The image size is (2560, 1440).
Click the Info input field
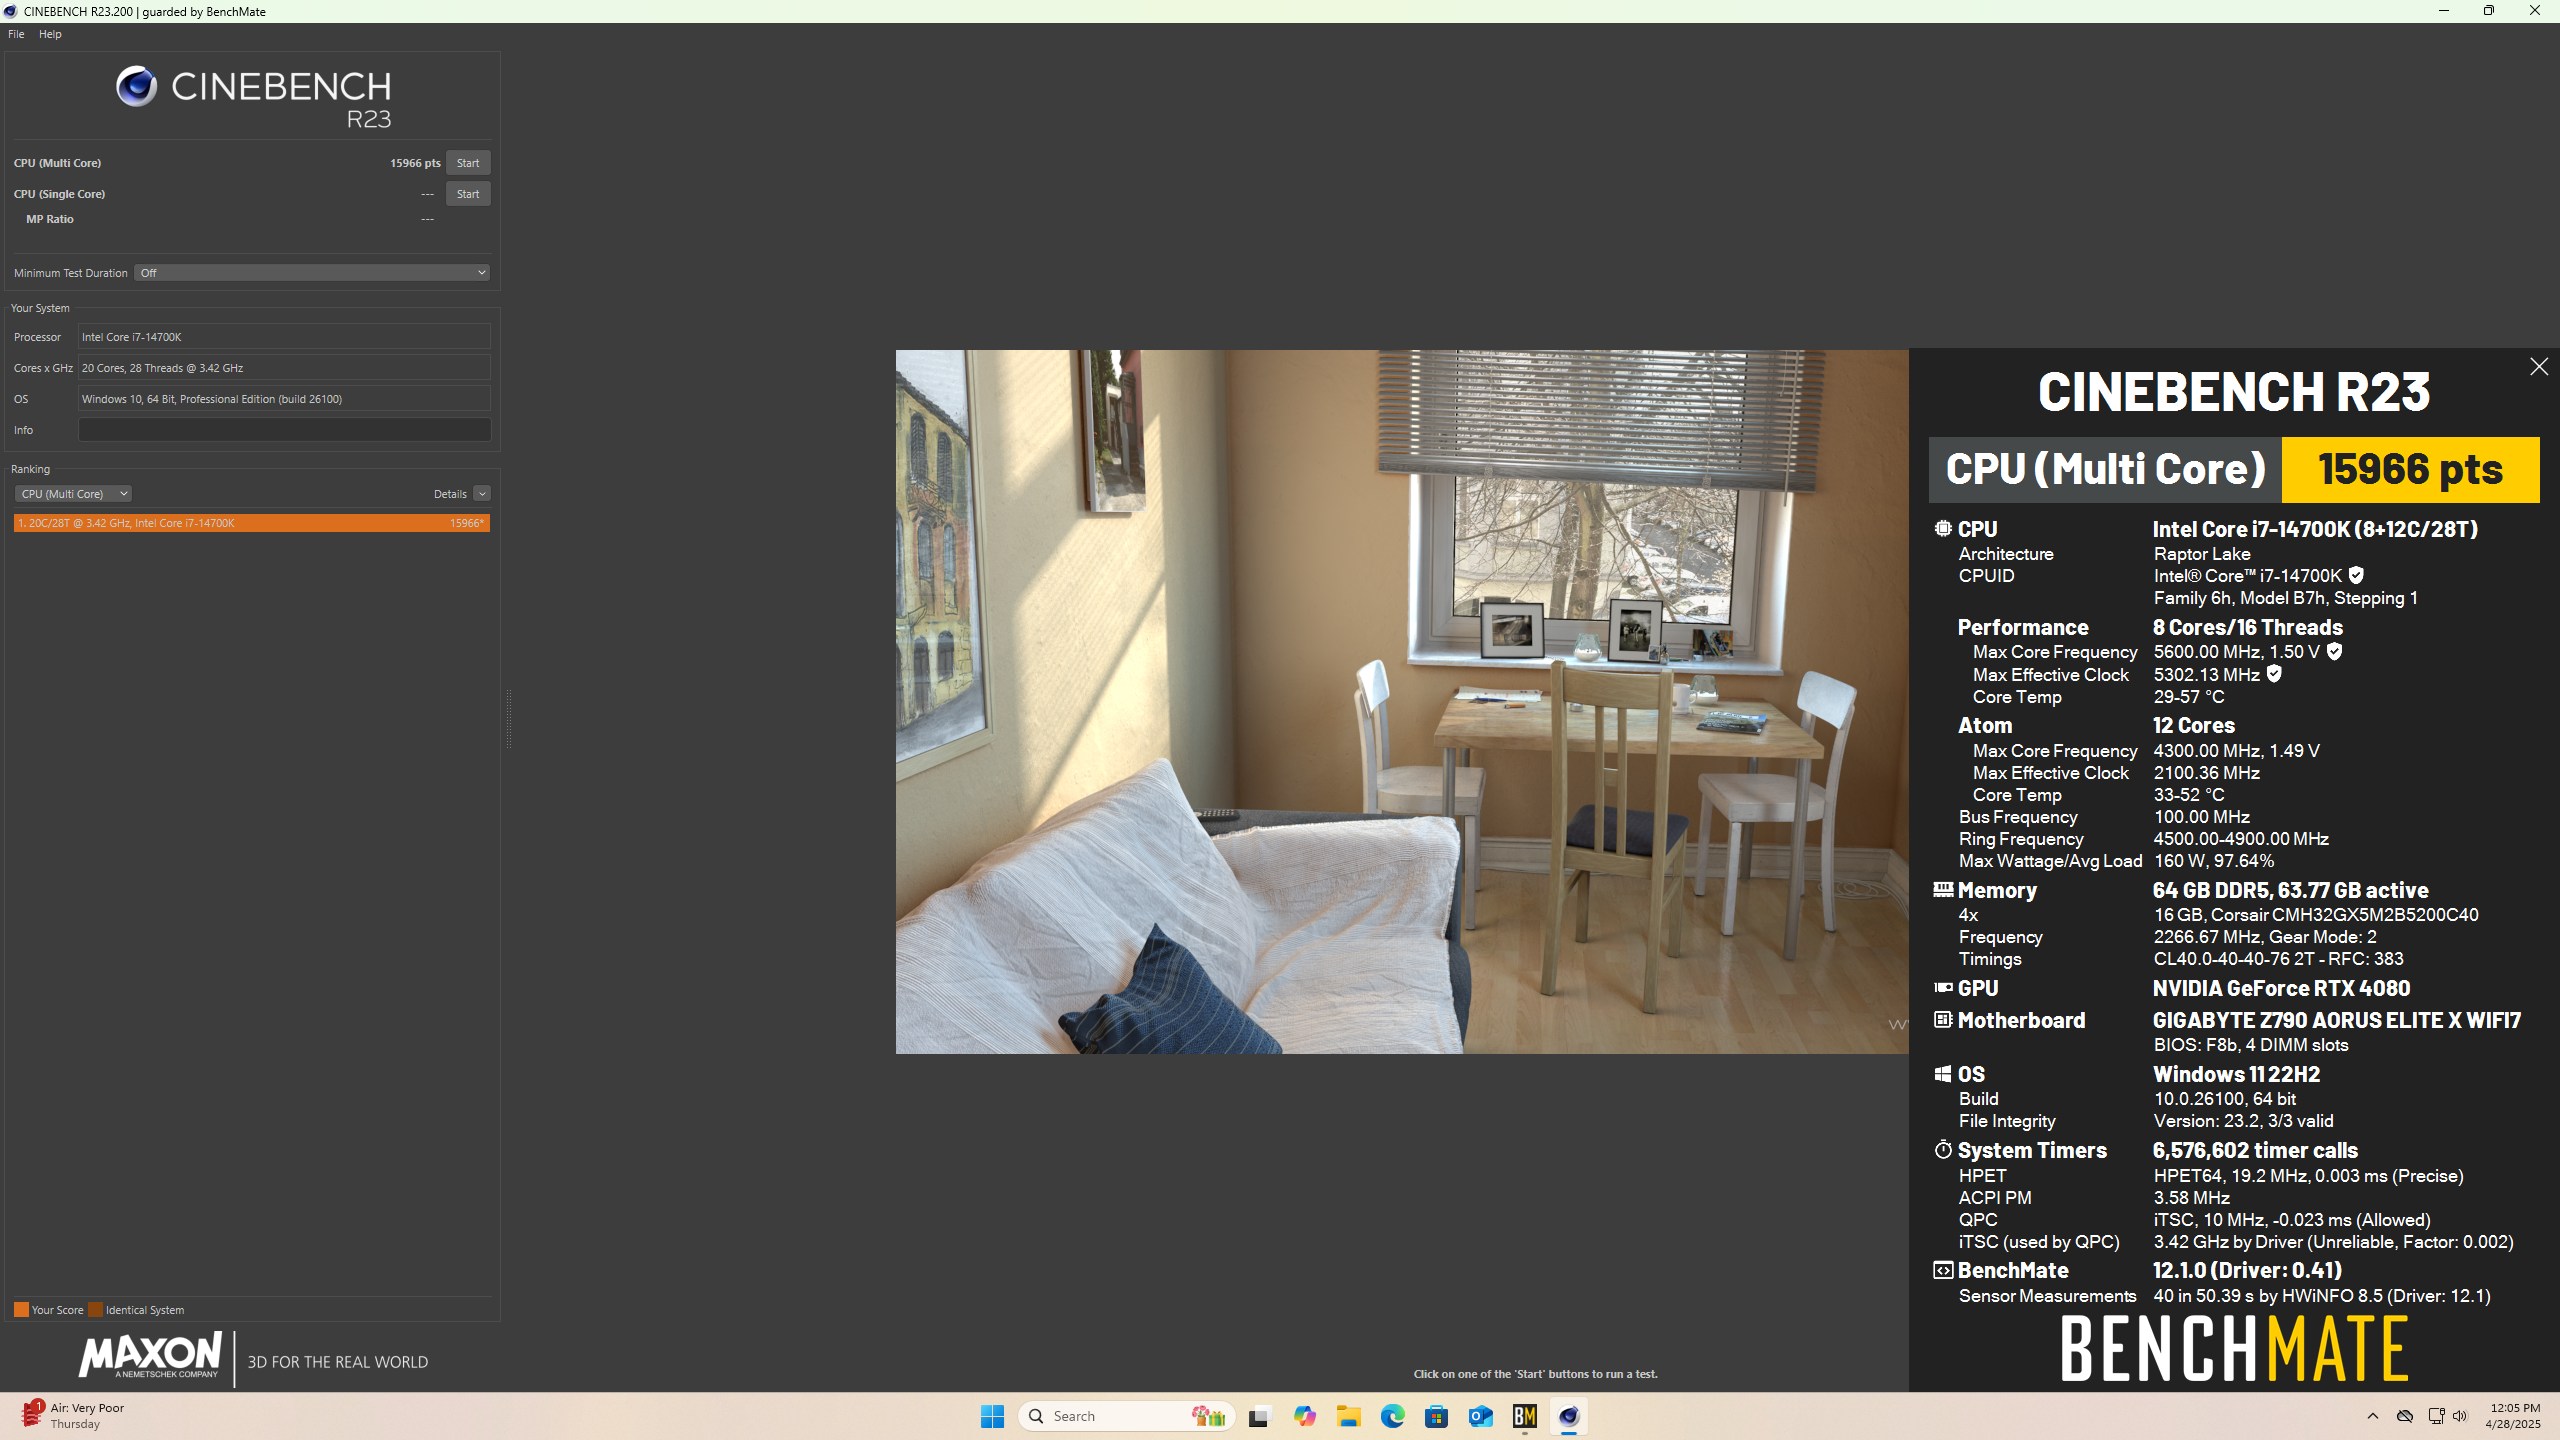(284, 430)
